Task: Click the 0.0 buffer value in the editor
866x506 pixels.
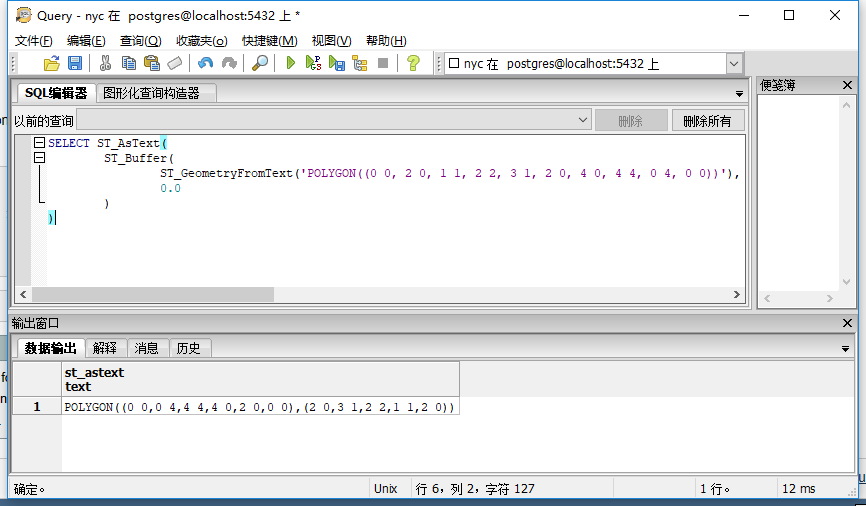Action: (170, 188)
